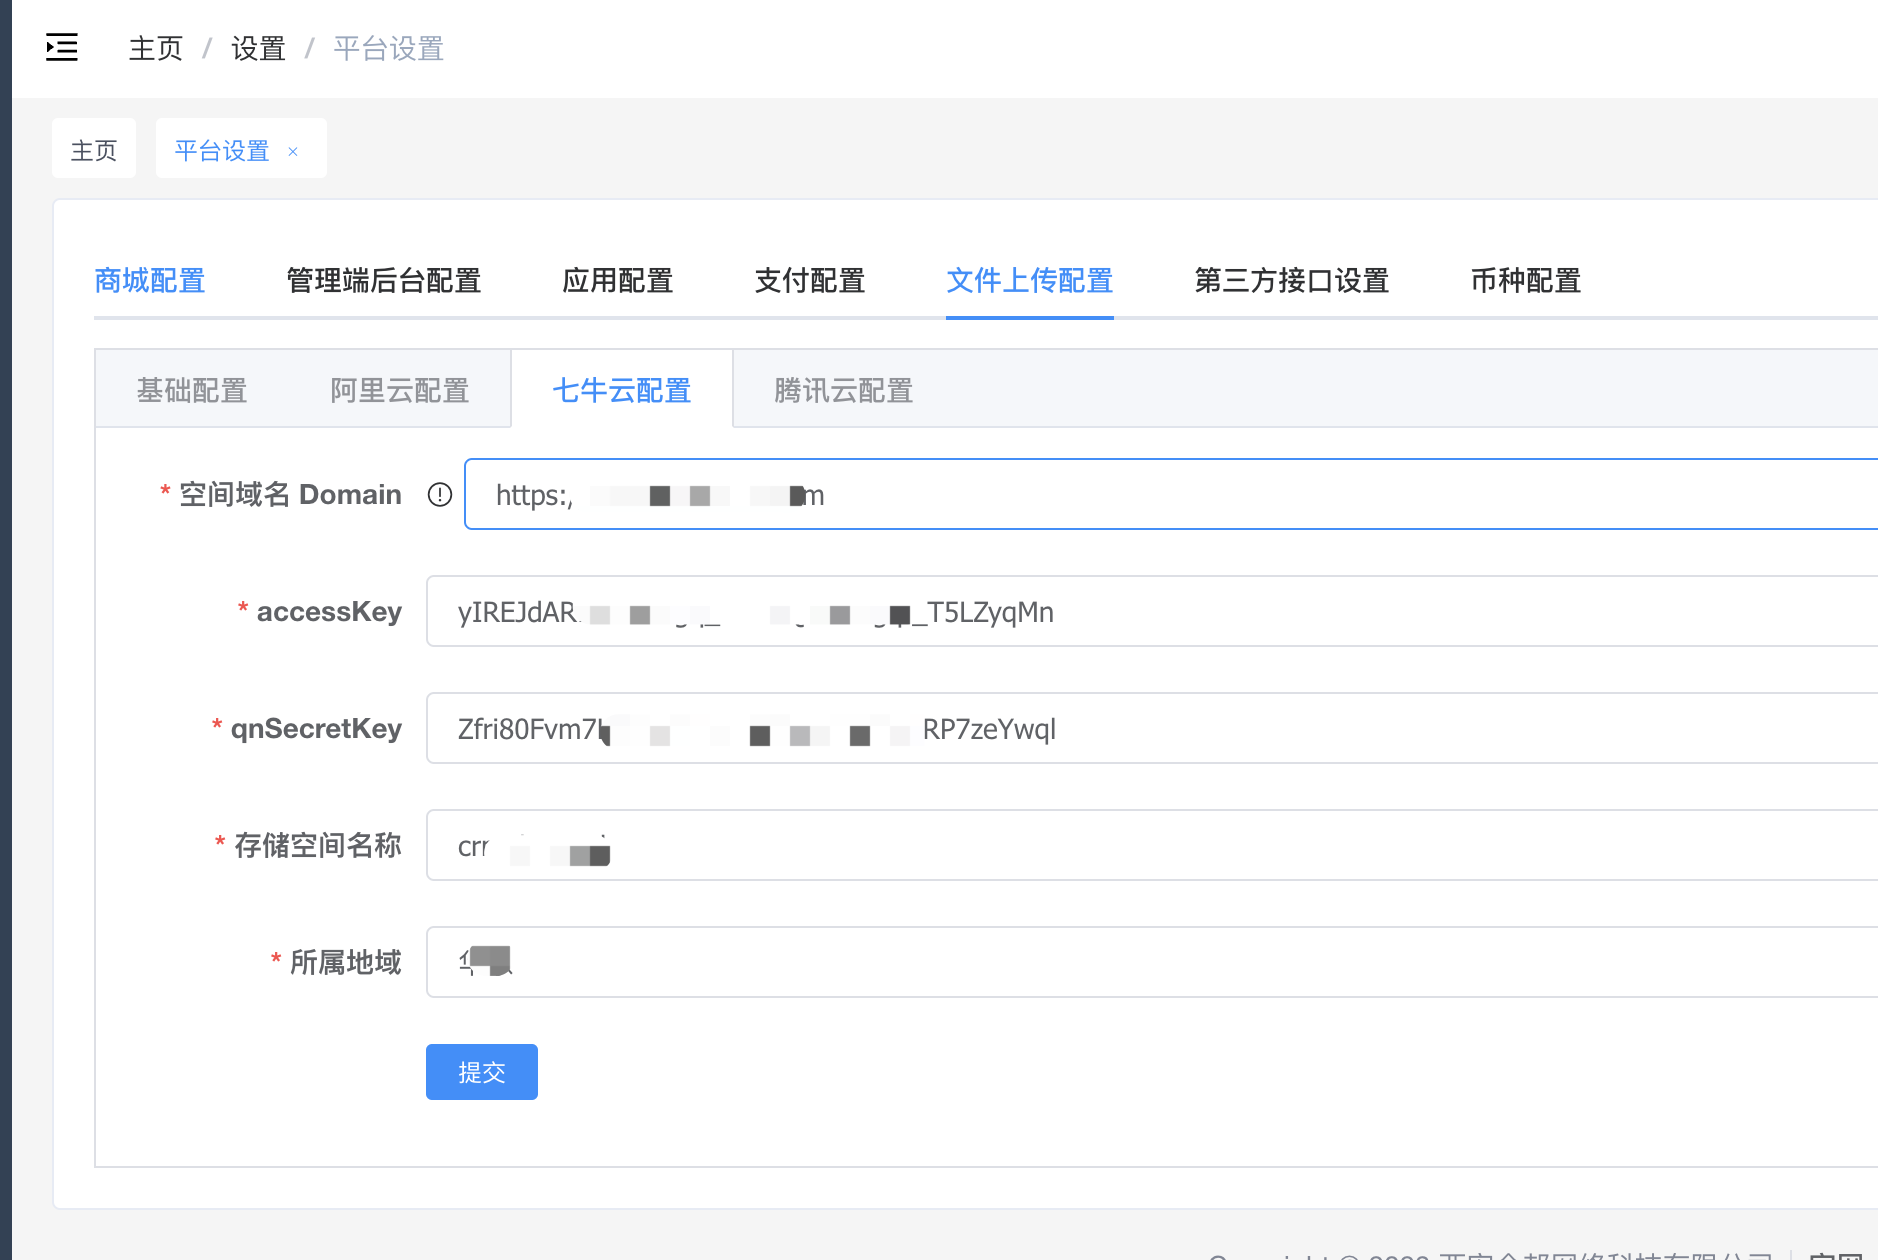Click the 存储空间名称 label
The height and width of the screenshot is (1260, 1878).
(318, 845)
